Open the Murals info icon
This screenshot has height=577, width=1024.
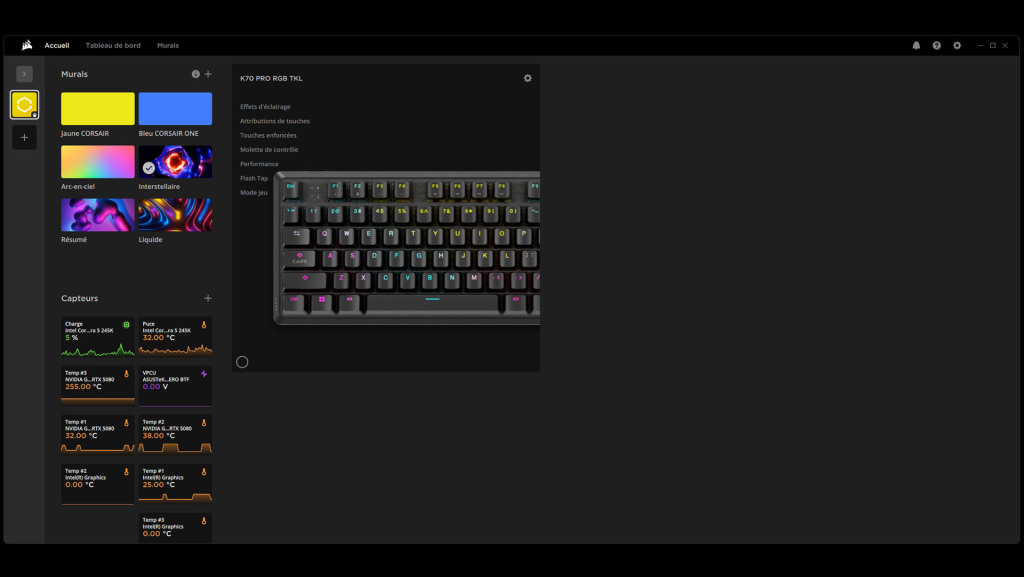pos(195,74)
